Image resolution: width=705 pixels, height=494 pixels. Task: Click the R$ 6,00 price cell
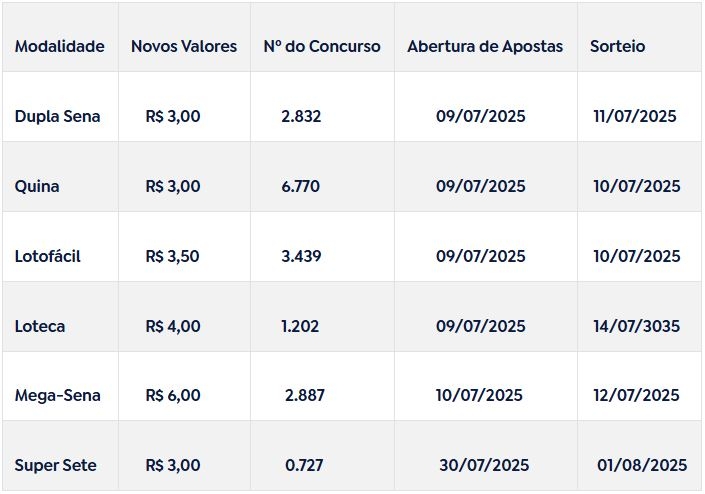point(173,396)
